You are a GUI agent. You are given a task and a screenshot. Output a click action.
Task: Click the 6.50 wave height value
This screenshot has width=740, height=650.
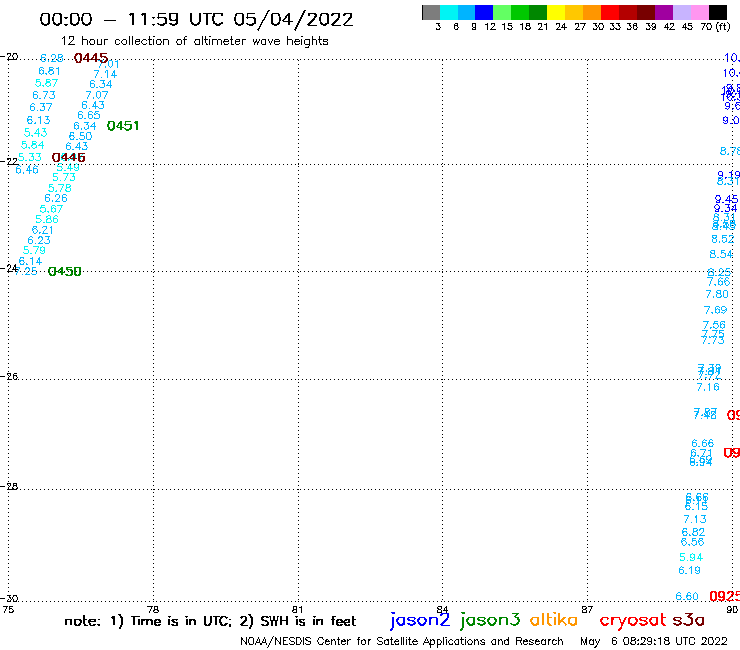pyautogui.click(x=81, y=136)
